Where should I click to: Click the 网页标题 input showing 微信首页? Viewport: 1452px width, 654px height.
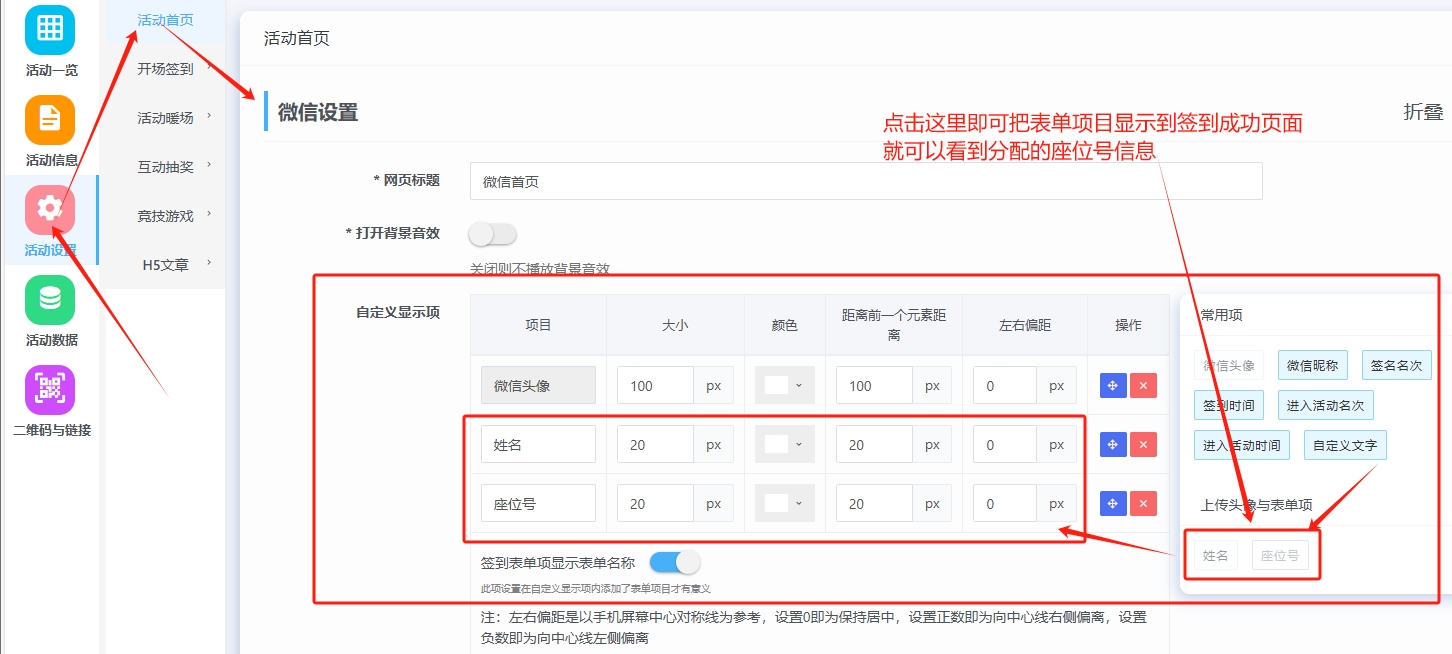(x=866, y=181)
